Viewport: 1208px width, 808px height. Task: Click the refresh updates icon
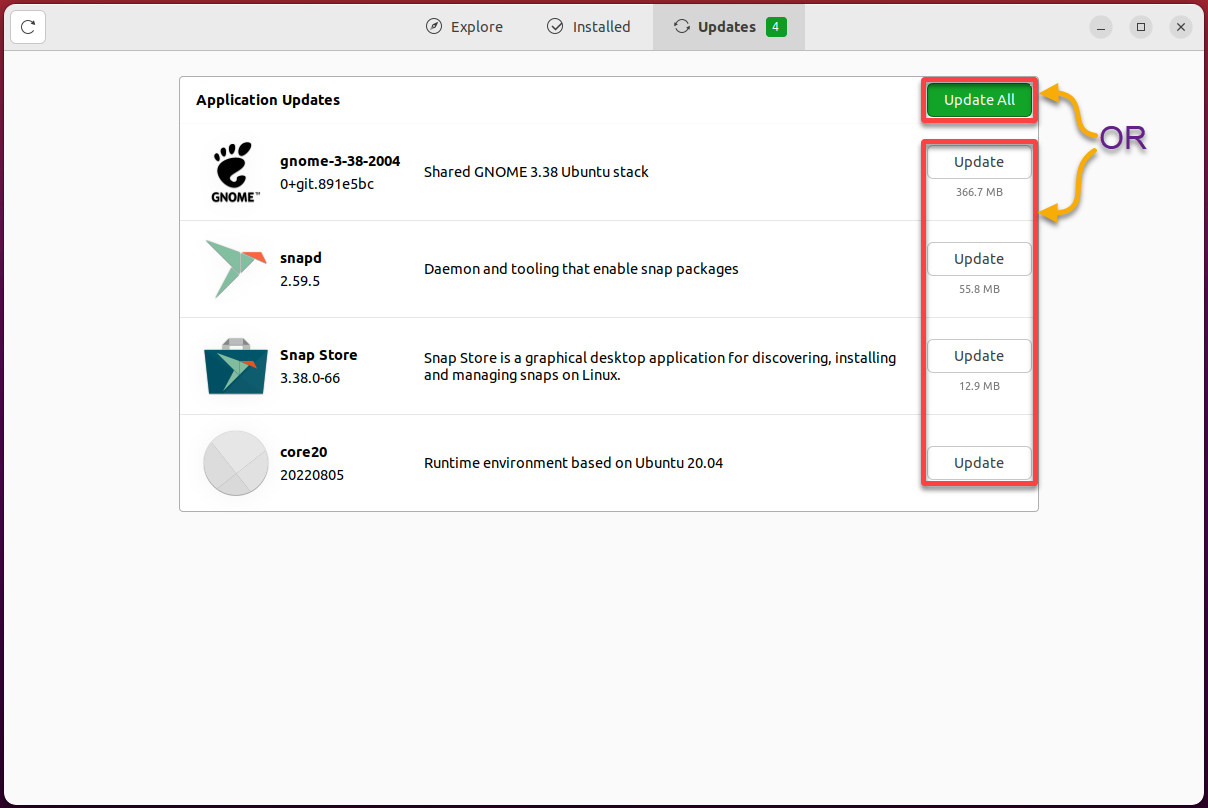[x=28, y=27]
